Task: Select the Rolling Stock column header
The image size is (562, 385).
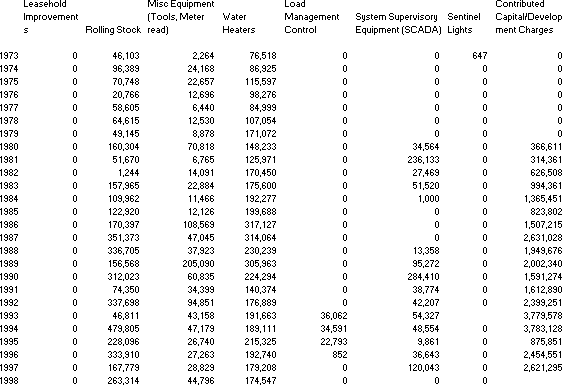Action: [x=113, y=30]
